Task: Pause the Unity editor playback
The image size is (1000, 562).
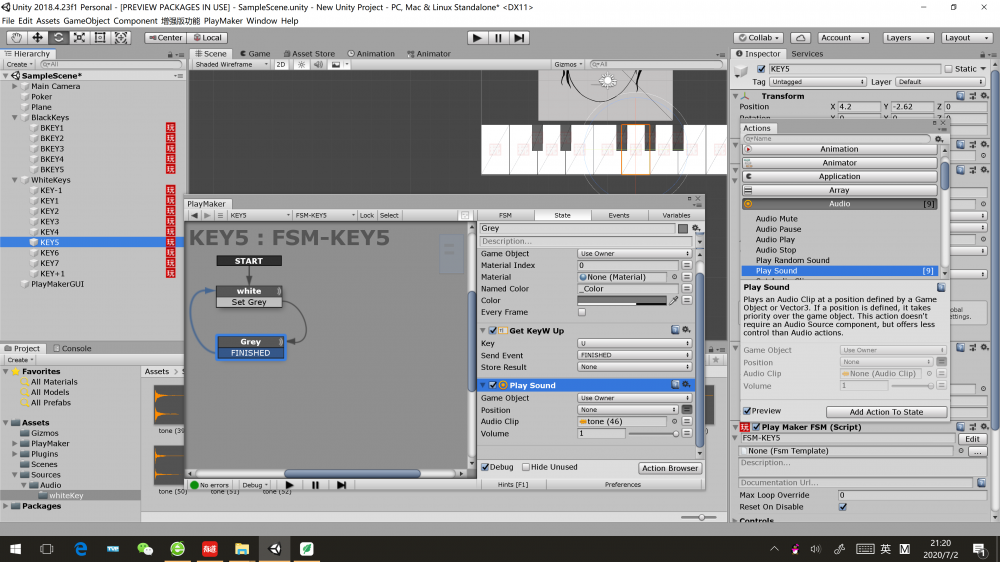Action: 498,38
